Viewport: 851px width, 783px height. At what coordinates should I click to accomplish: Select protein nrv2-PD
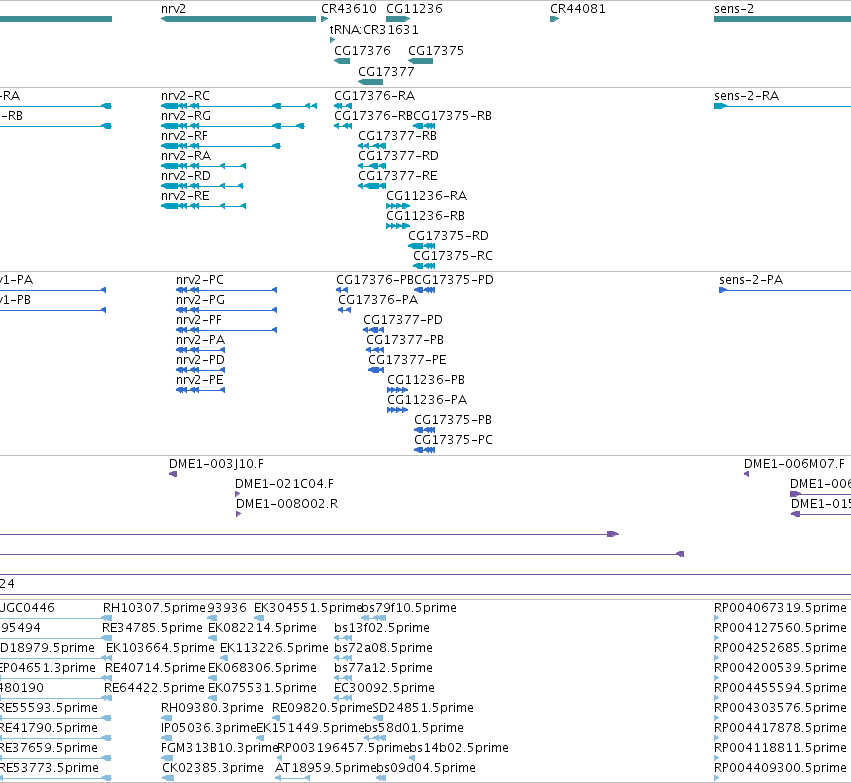point(200,361)
